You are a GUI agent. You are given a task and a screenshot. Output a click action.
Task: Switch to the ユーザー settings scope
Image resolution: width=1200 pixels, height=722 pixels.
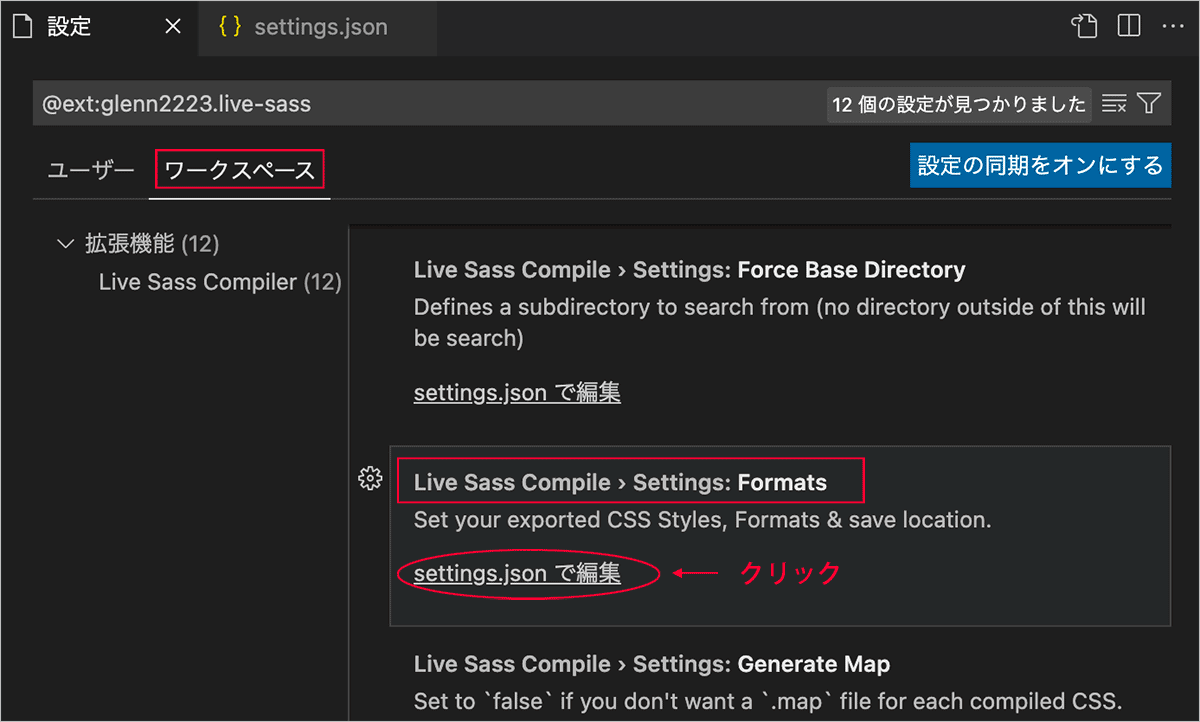point(91,170)
